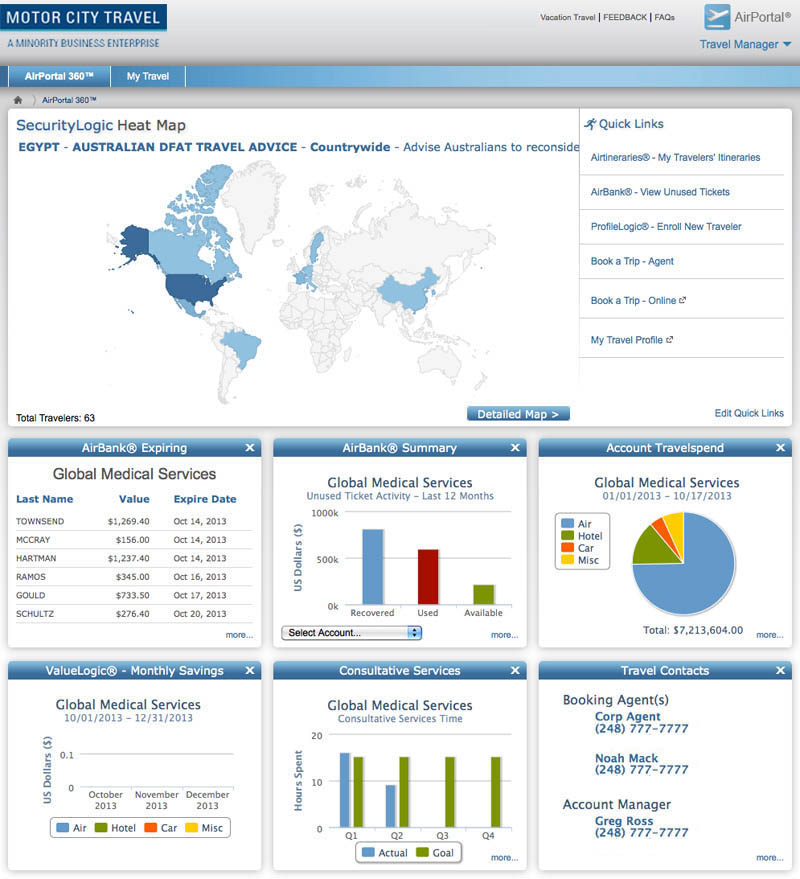
Task: Click the AirPortal 360 breadcrumb link
Action: [69, 100]
